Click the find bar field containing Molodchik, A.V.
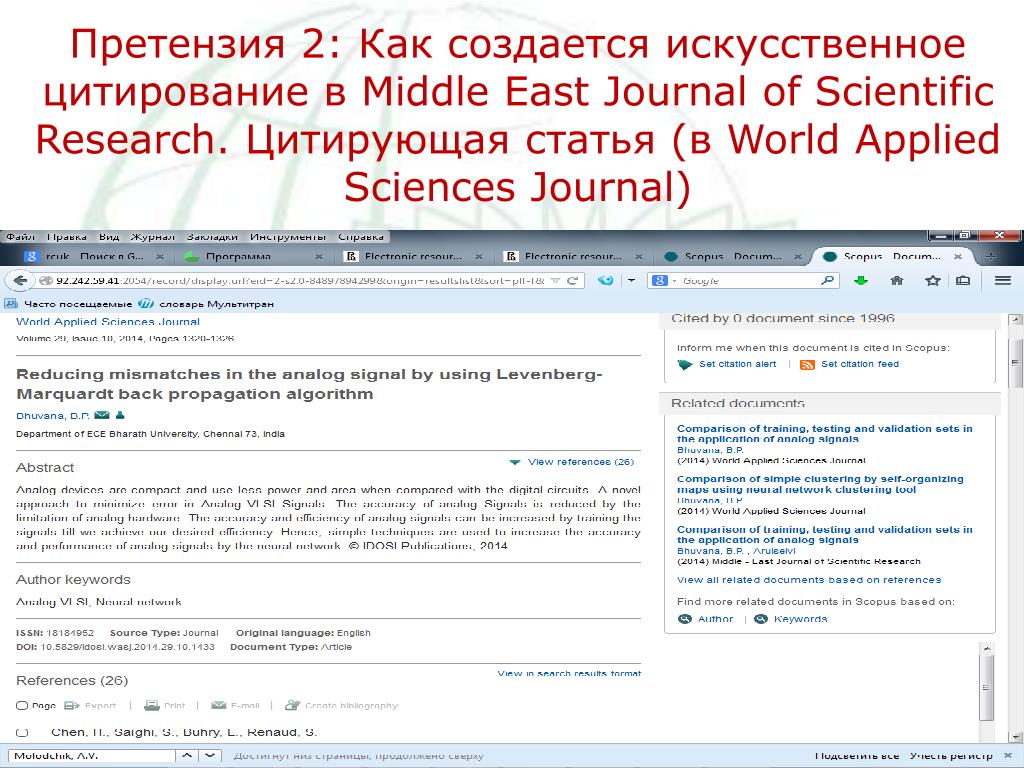 93,756
